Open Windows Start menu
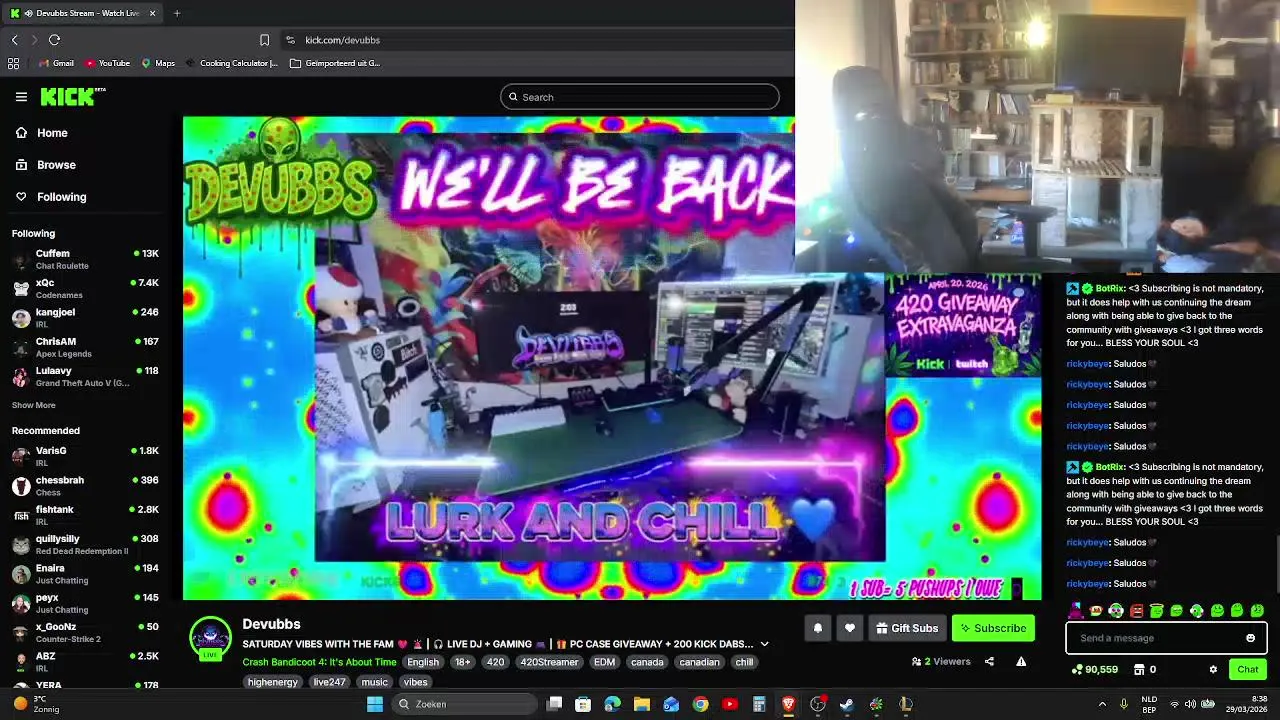 pyautogui.click(x=375, y=704)
